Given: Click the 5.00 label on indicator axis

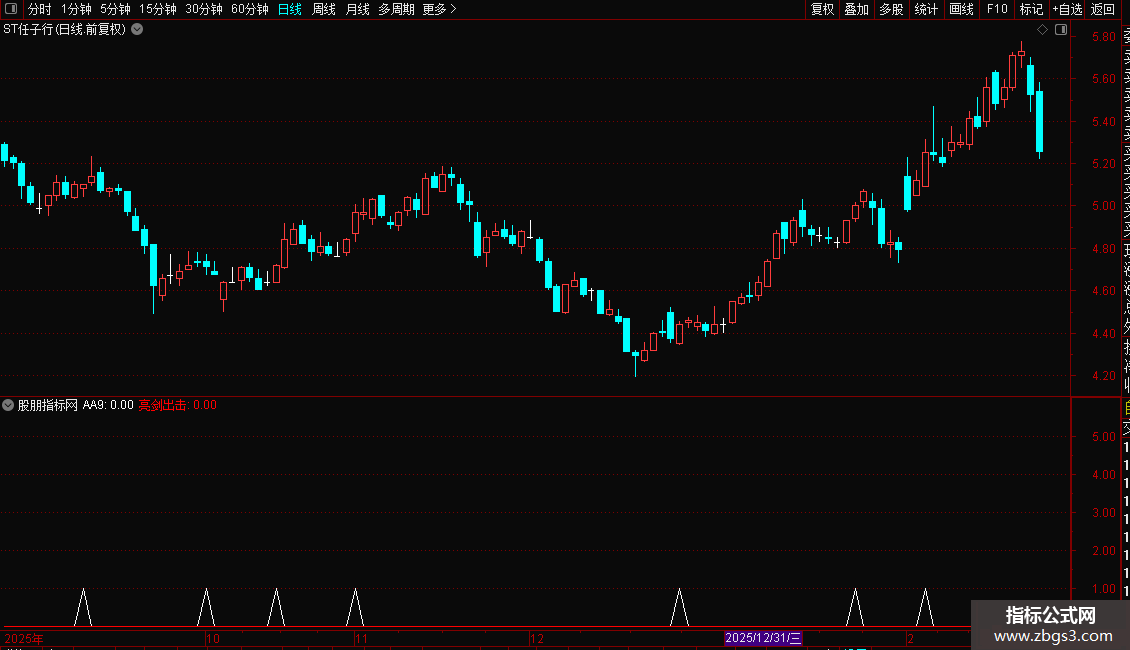Looking at the screenshot, I should 1103,437.
